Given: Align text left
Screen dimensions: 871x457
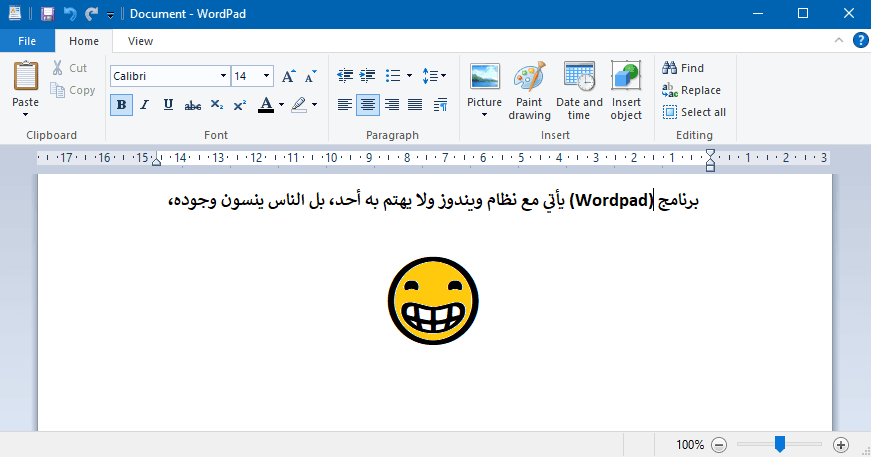Looking at the screenshot, I should (x=344, y=105).
